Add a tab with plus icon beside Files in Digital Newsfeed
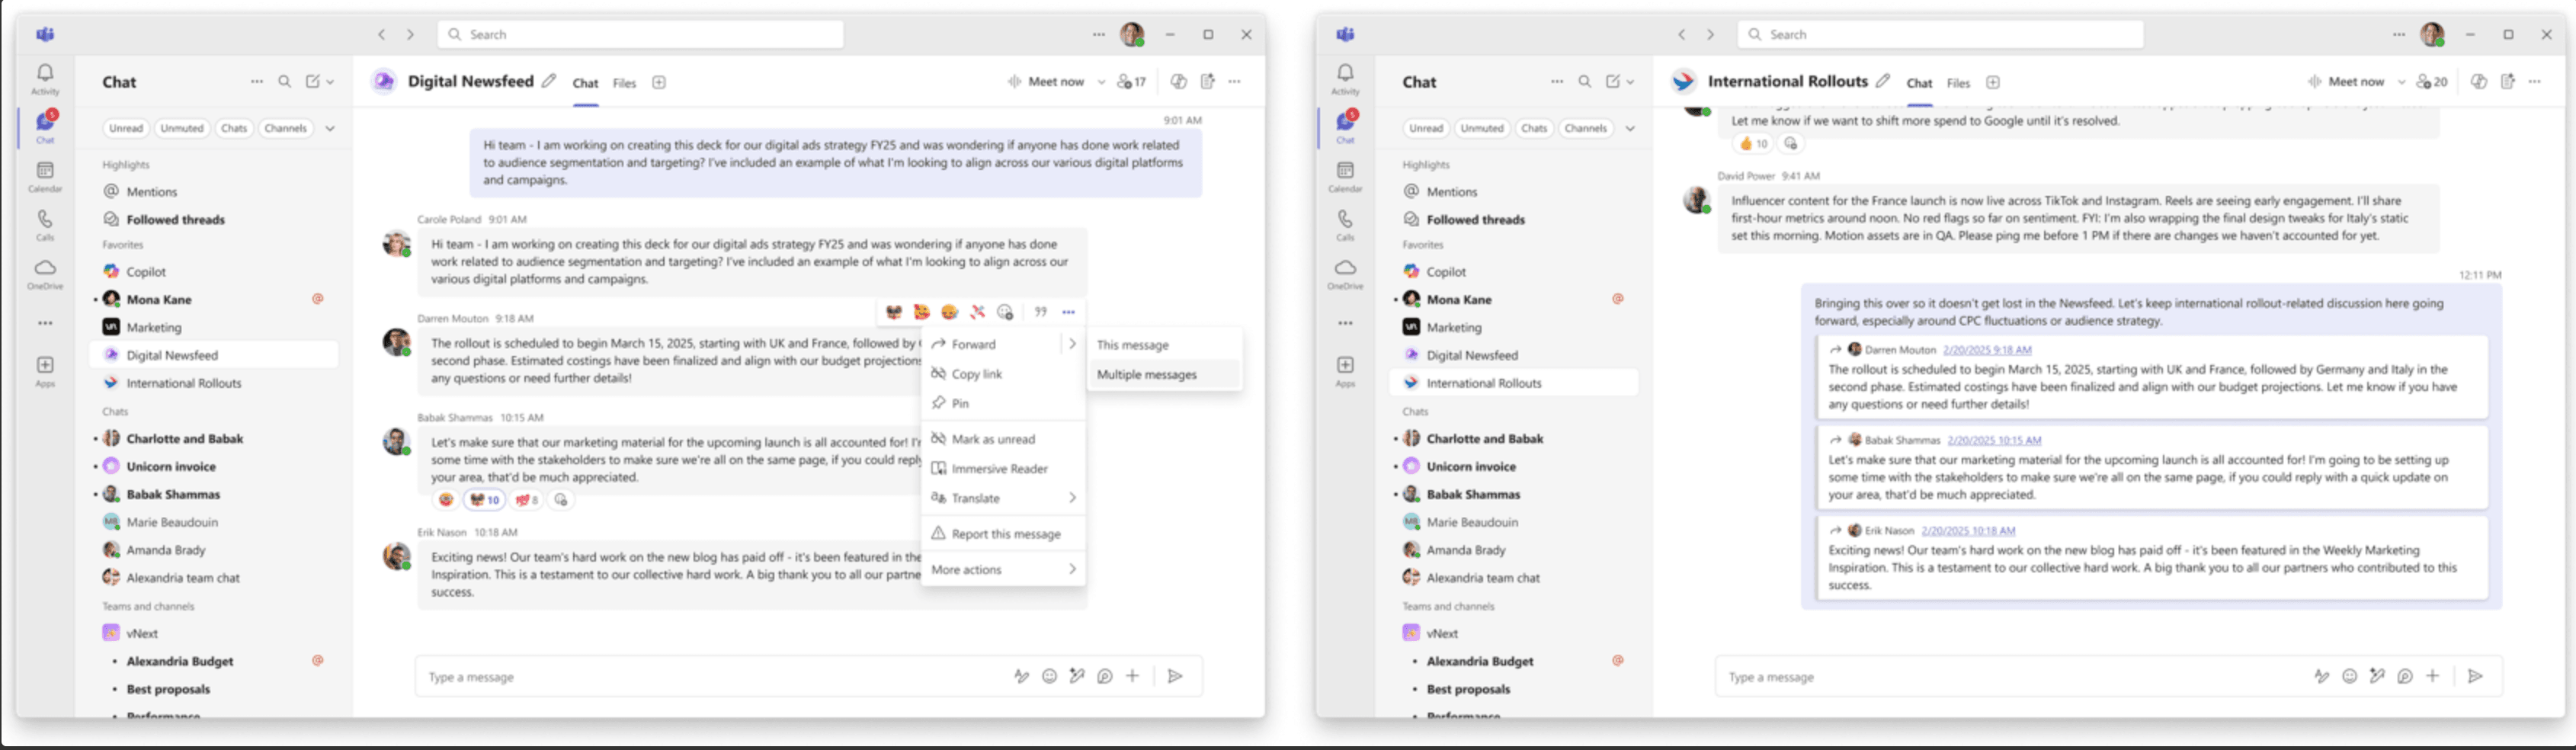This screenshot has width=2576, height=750. coord(659,83)
